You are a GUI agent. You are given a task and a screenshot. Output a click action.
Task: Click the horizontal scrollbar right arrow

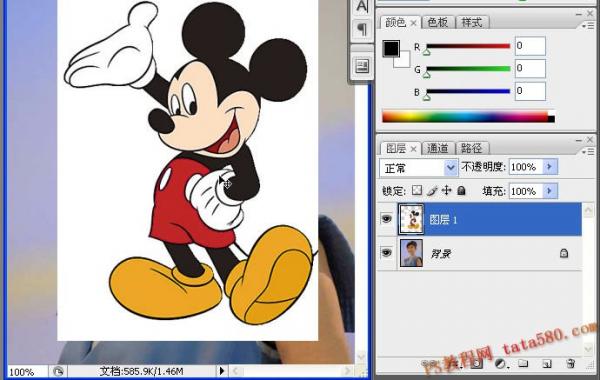pos(347,371)
